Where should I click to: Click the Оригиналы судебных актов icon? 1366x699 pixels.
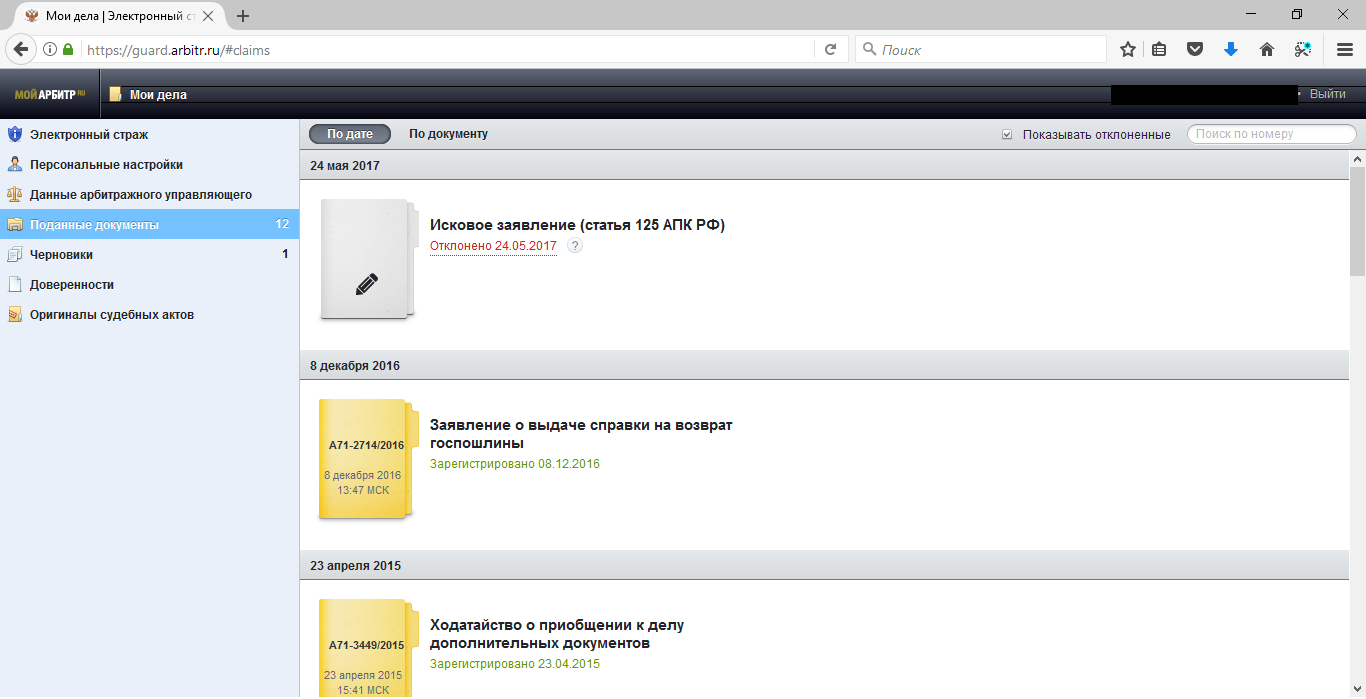pos(14,314)
